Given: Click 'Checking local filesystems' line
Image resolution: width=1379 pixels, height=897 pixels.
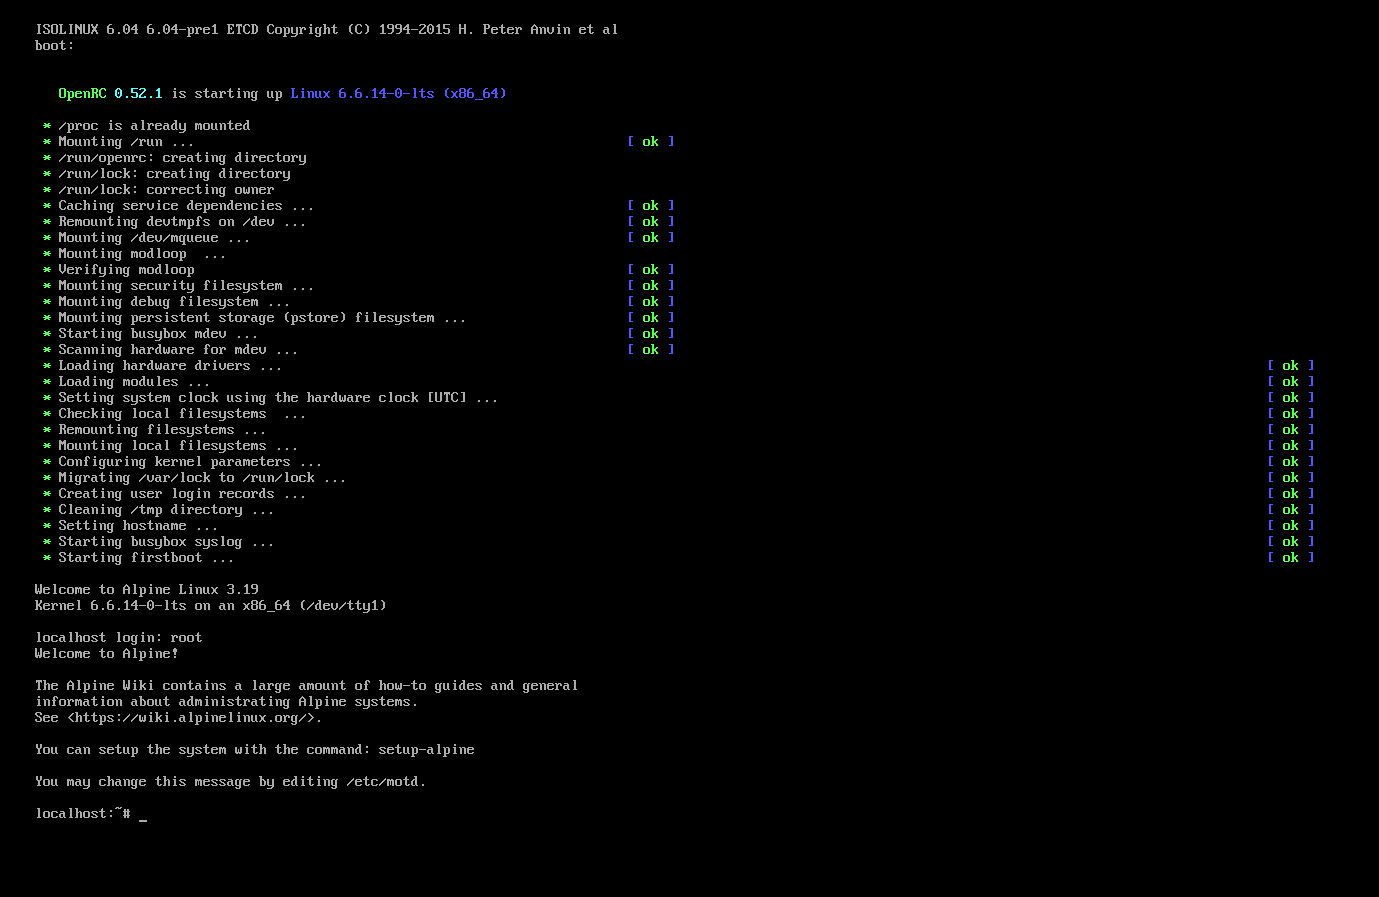Looking at the screenshot, I should [x=182, y=414].
